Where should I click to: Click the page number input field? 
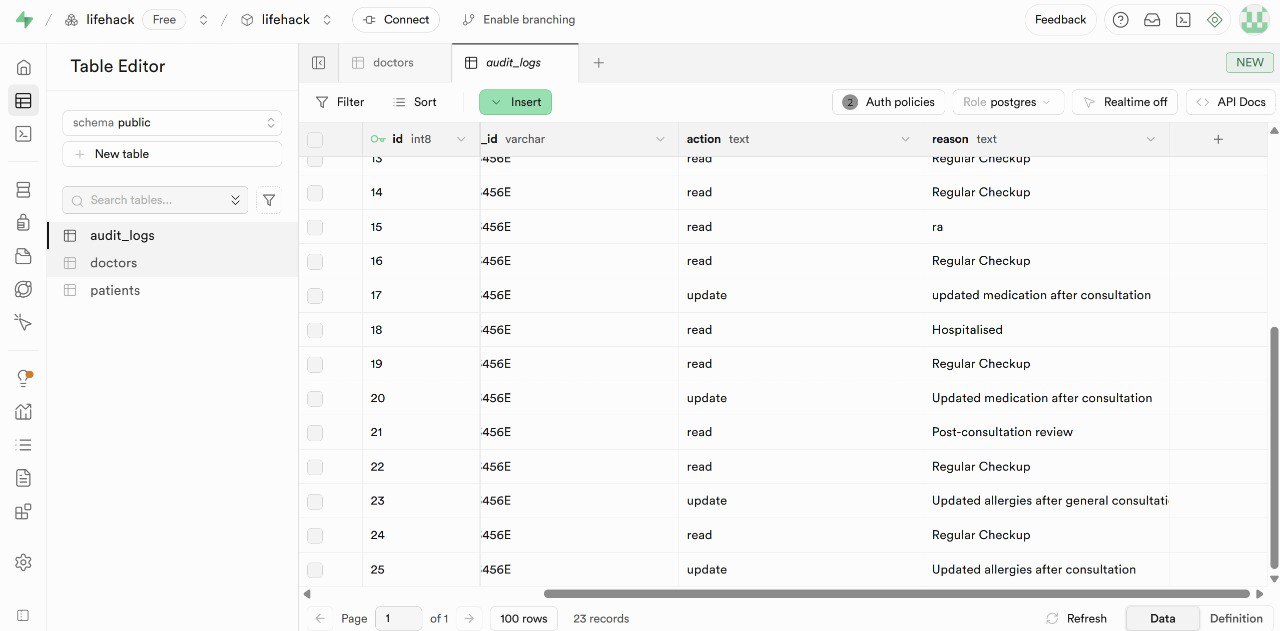(x=398, y=618)
